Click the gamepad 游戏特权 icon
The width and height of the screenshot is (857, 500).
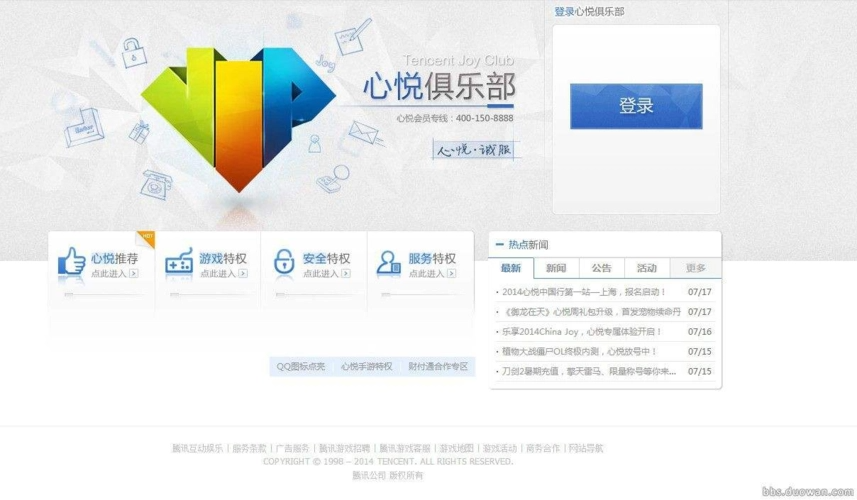(179, 262)
